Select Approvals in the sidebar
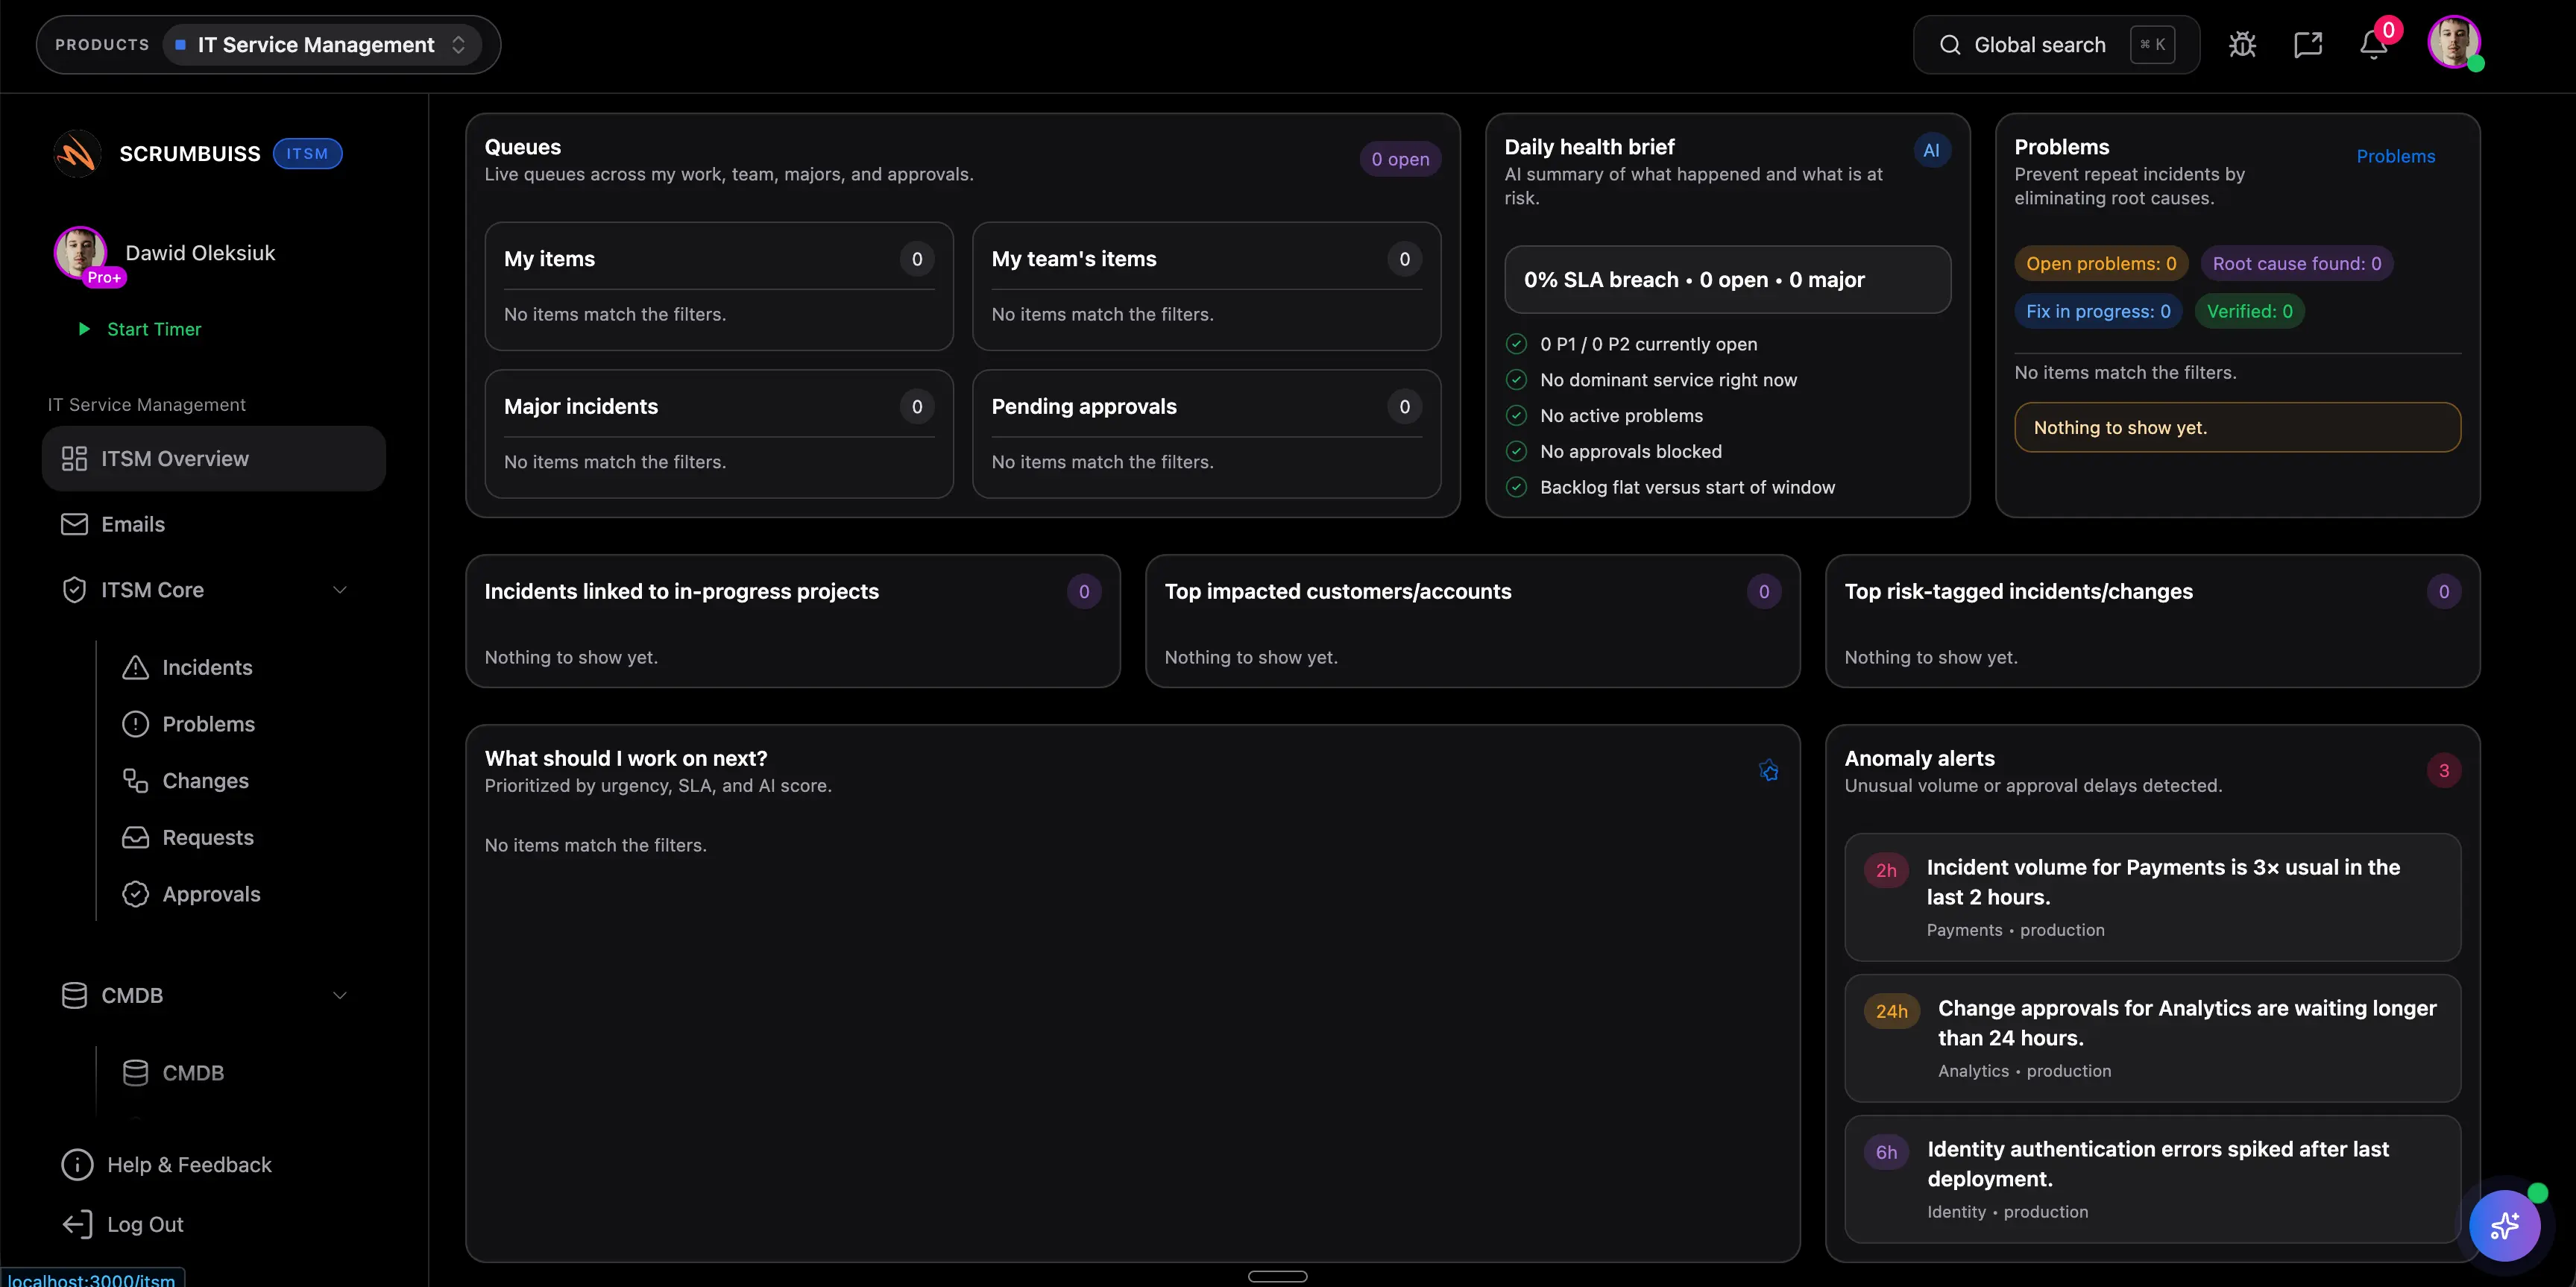2576x1287 pixels. 212,894
